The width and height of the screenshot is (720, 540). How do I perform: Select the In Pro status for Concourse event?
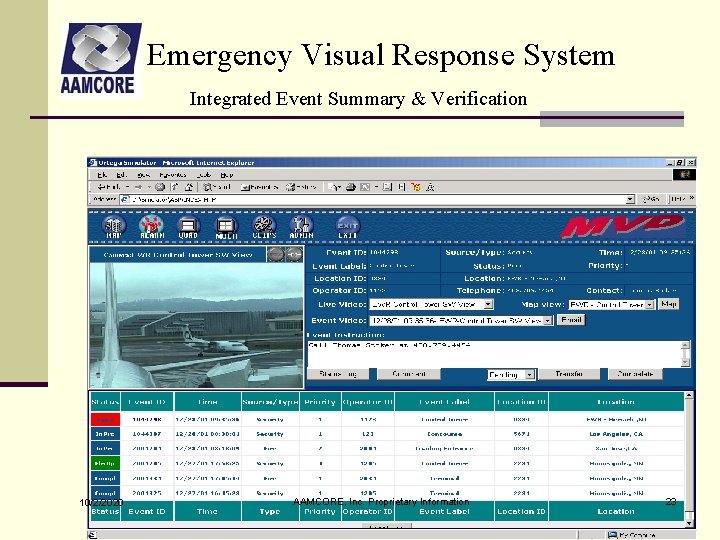(x=105, y=434)
